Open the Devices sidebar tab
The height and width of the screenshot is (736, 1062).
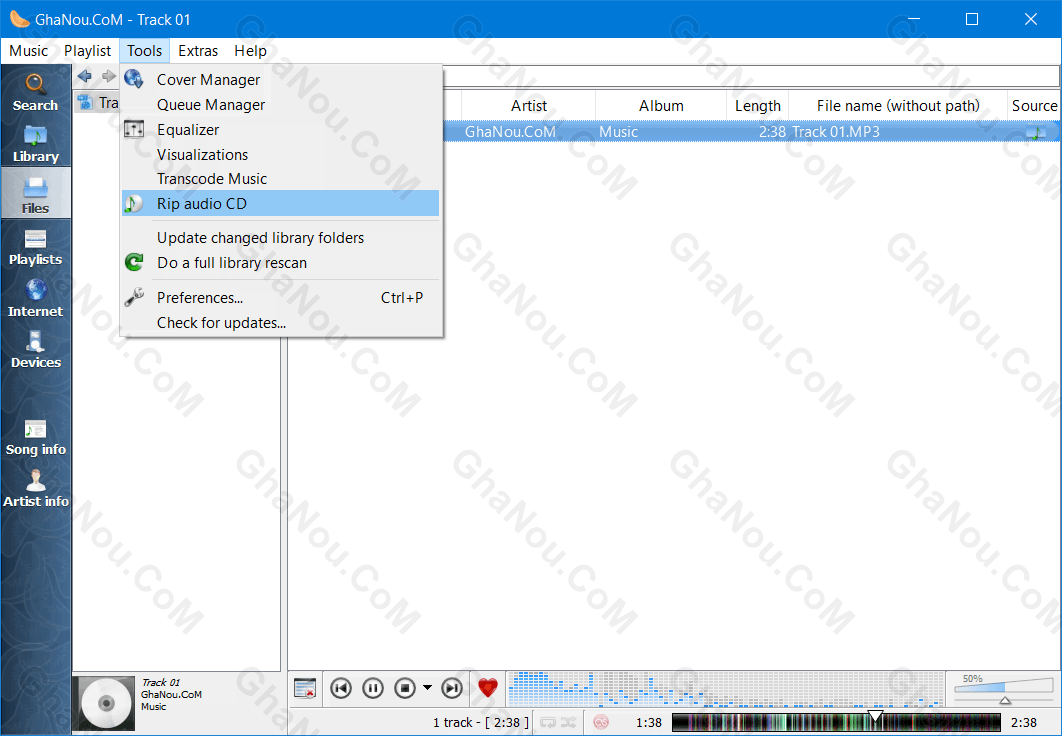[x=35, y=349]
